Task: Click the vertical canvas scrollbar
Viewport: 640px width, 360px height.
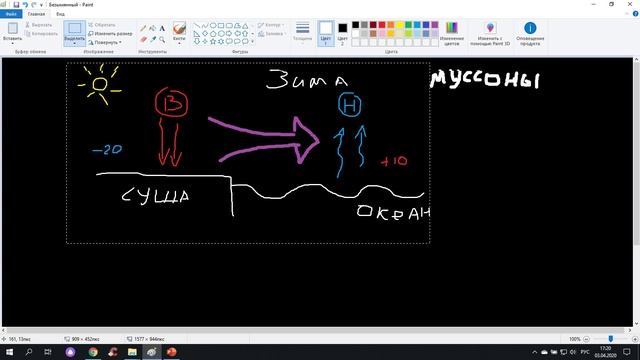Action: pos(636,153)
